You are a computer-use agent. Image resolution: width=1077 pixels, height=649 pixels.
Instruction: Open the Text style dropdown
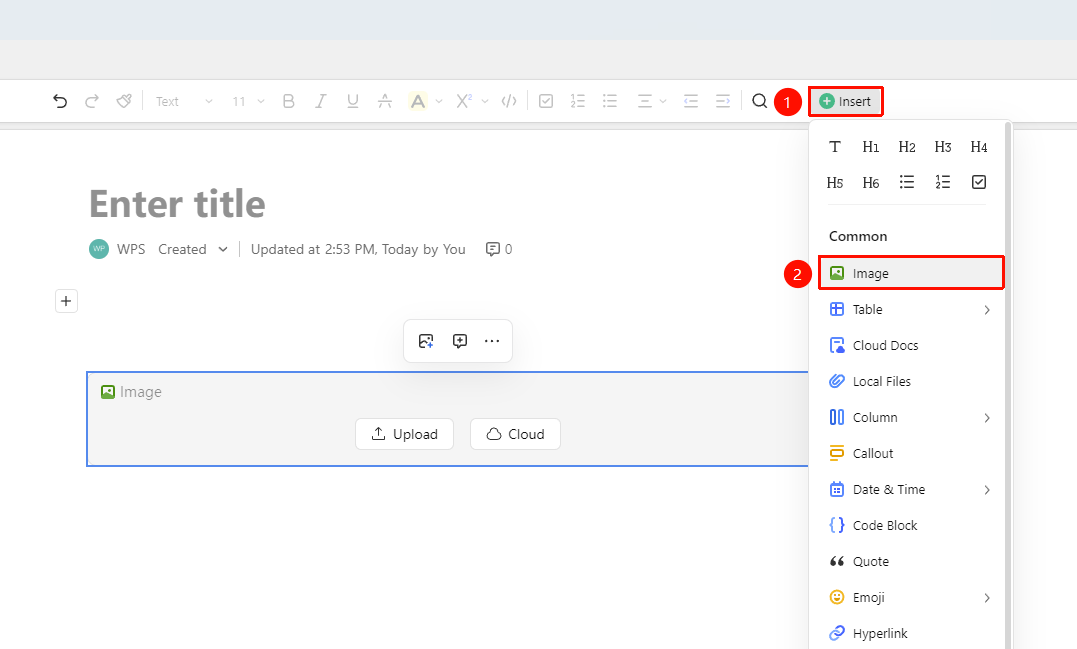(x=184, y=102)
